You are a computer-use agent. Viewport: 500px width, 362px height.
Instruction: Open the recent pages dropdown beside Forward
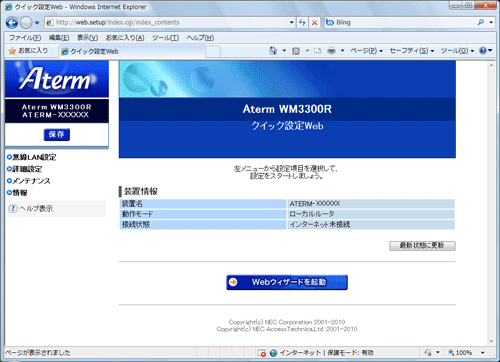37,23
